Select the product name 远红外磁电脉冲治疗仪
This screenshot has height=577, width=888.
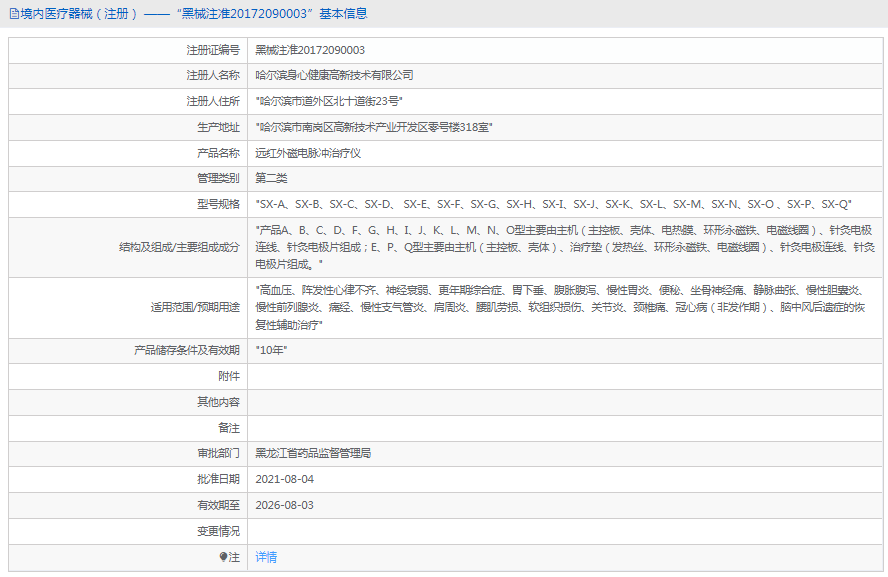[x=308, y=153]
